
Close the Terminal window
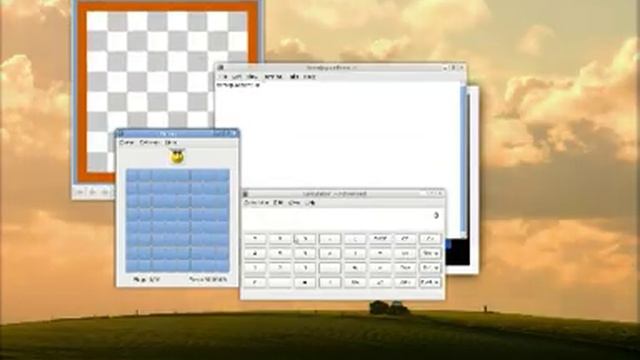pyautogui.click(x=462, y=67)
